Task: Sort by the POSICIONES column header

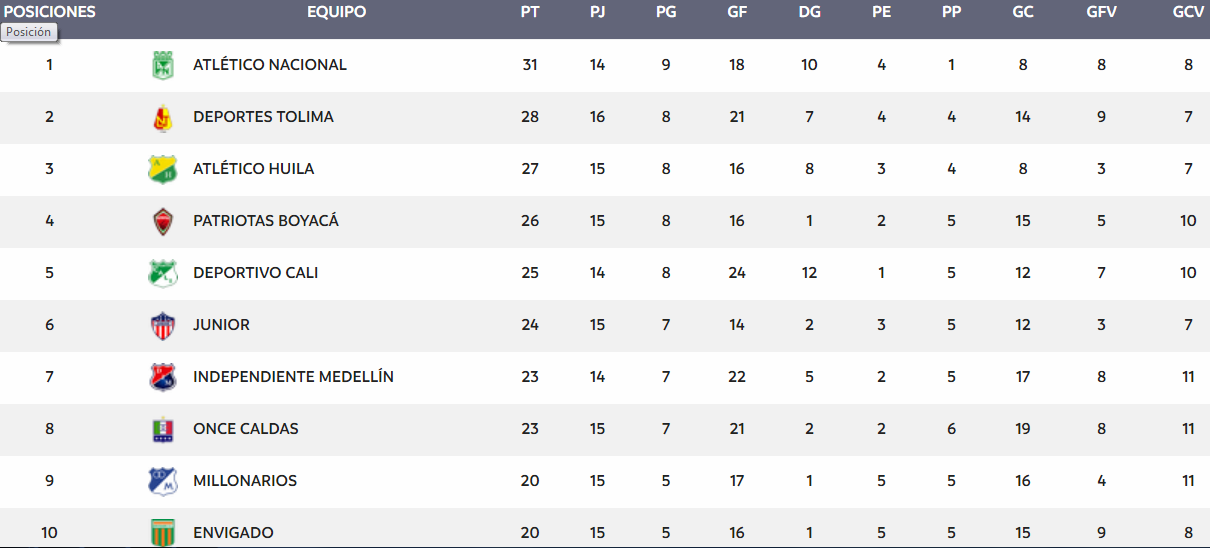Action: point(49,12)
